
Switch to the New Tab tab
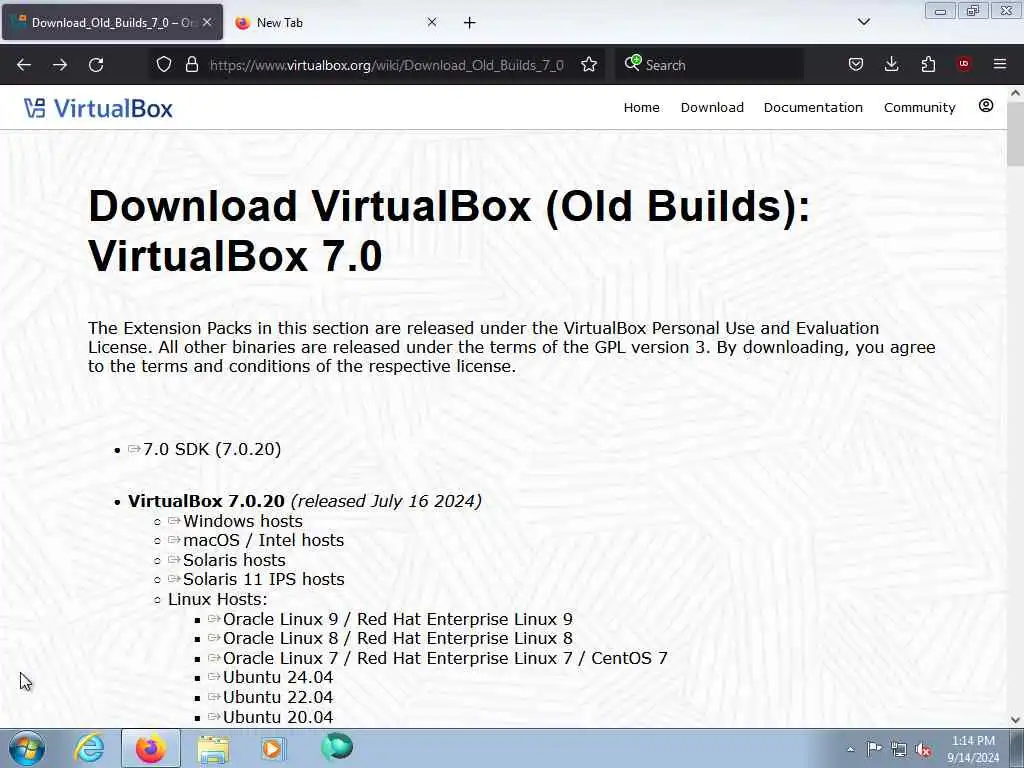(336, 22)
